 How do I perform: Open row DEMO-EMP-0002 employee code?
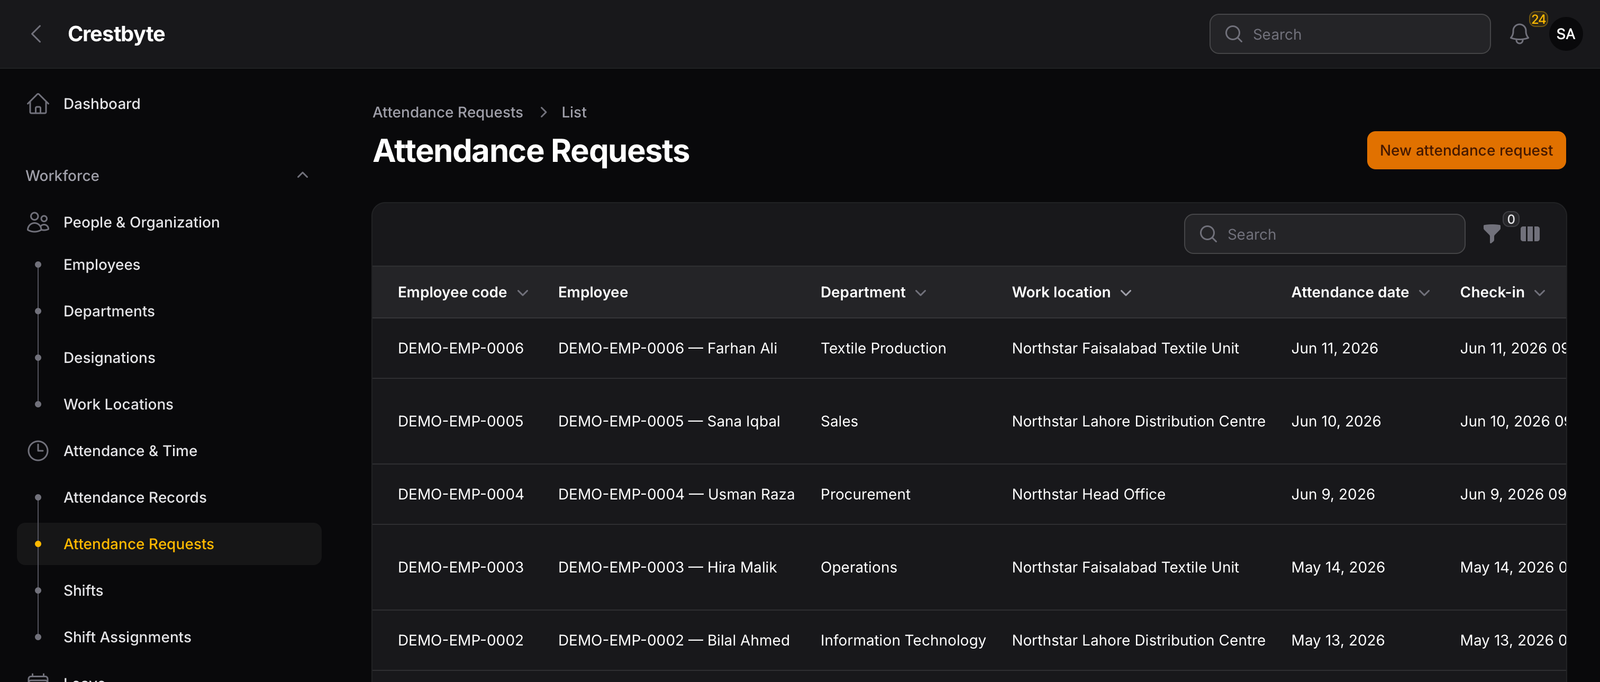point(461,640)
